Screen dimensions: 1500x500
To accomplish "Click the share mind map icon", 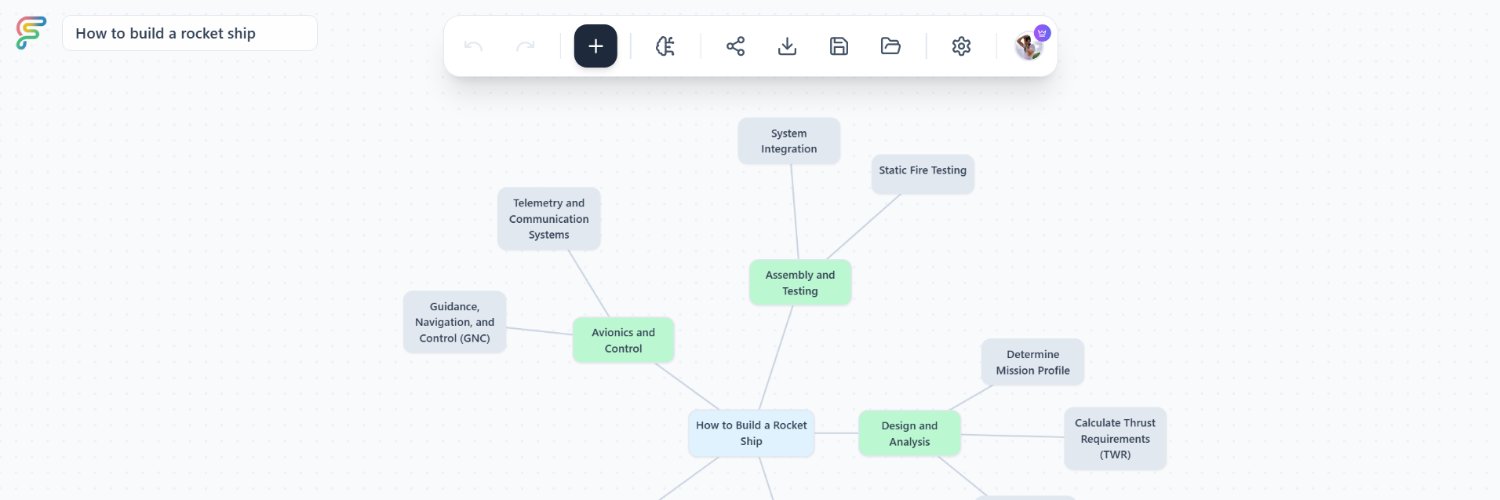I will coord(736,46).
